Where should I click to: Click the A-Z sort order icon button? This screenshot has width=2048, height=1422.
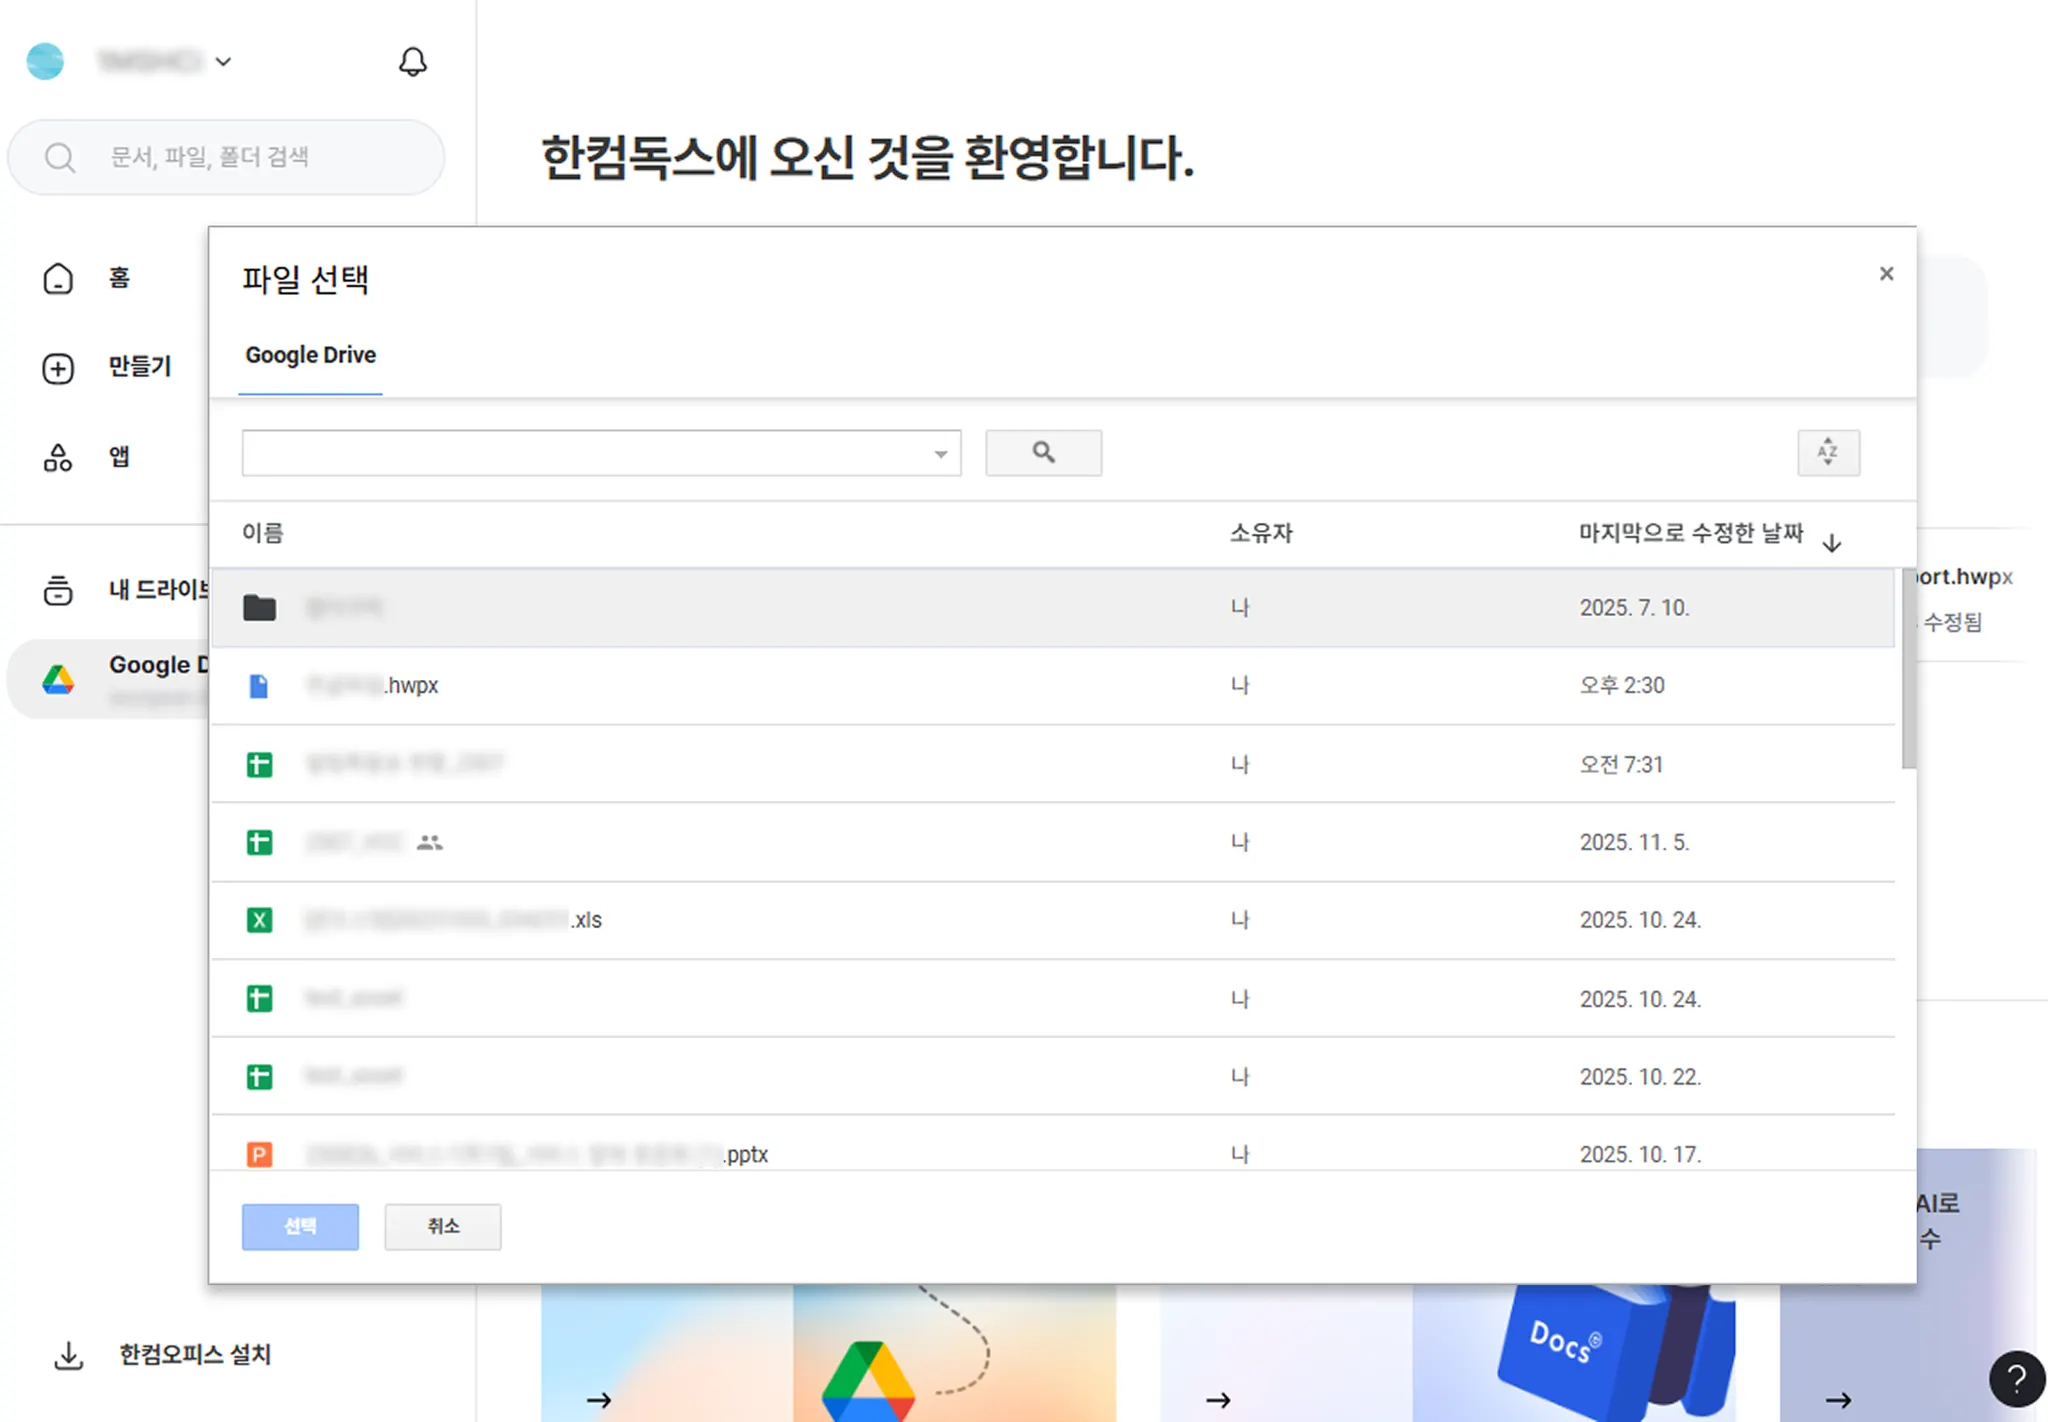point(1827,453)
